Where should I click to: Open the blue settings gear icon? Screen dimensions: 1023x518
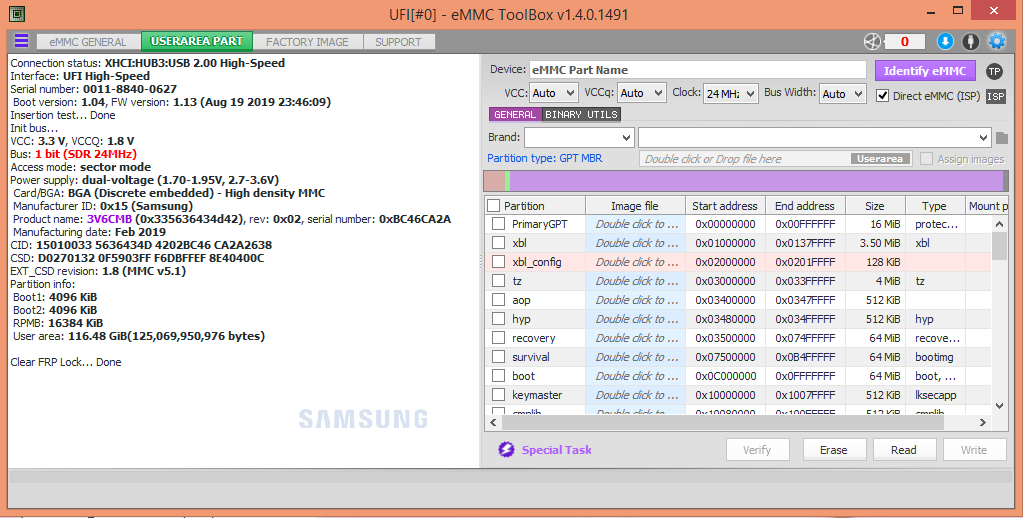(997, 42)
